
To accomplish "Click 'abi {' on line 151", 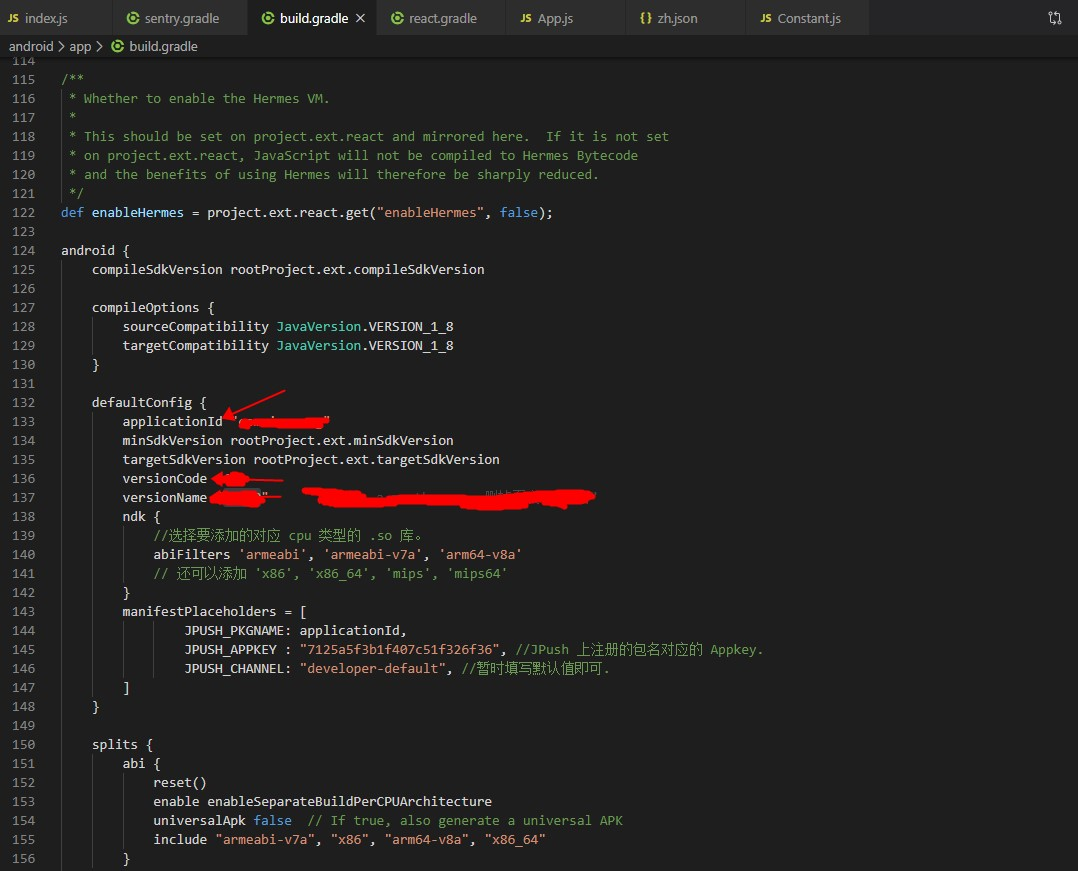I will pyautogui.click(x=141, y=764).
